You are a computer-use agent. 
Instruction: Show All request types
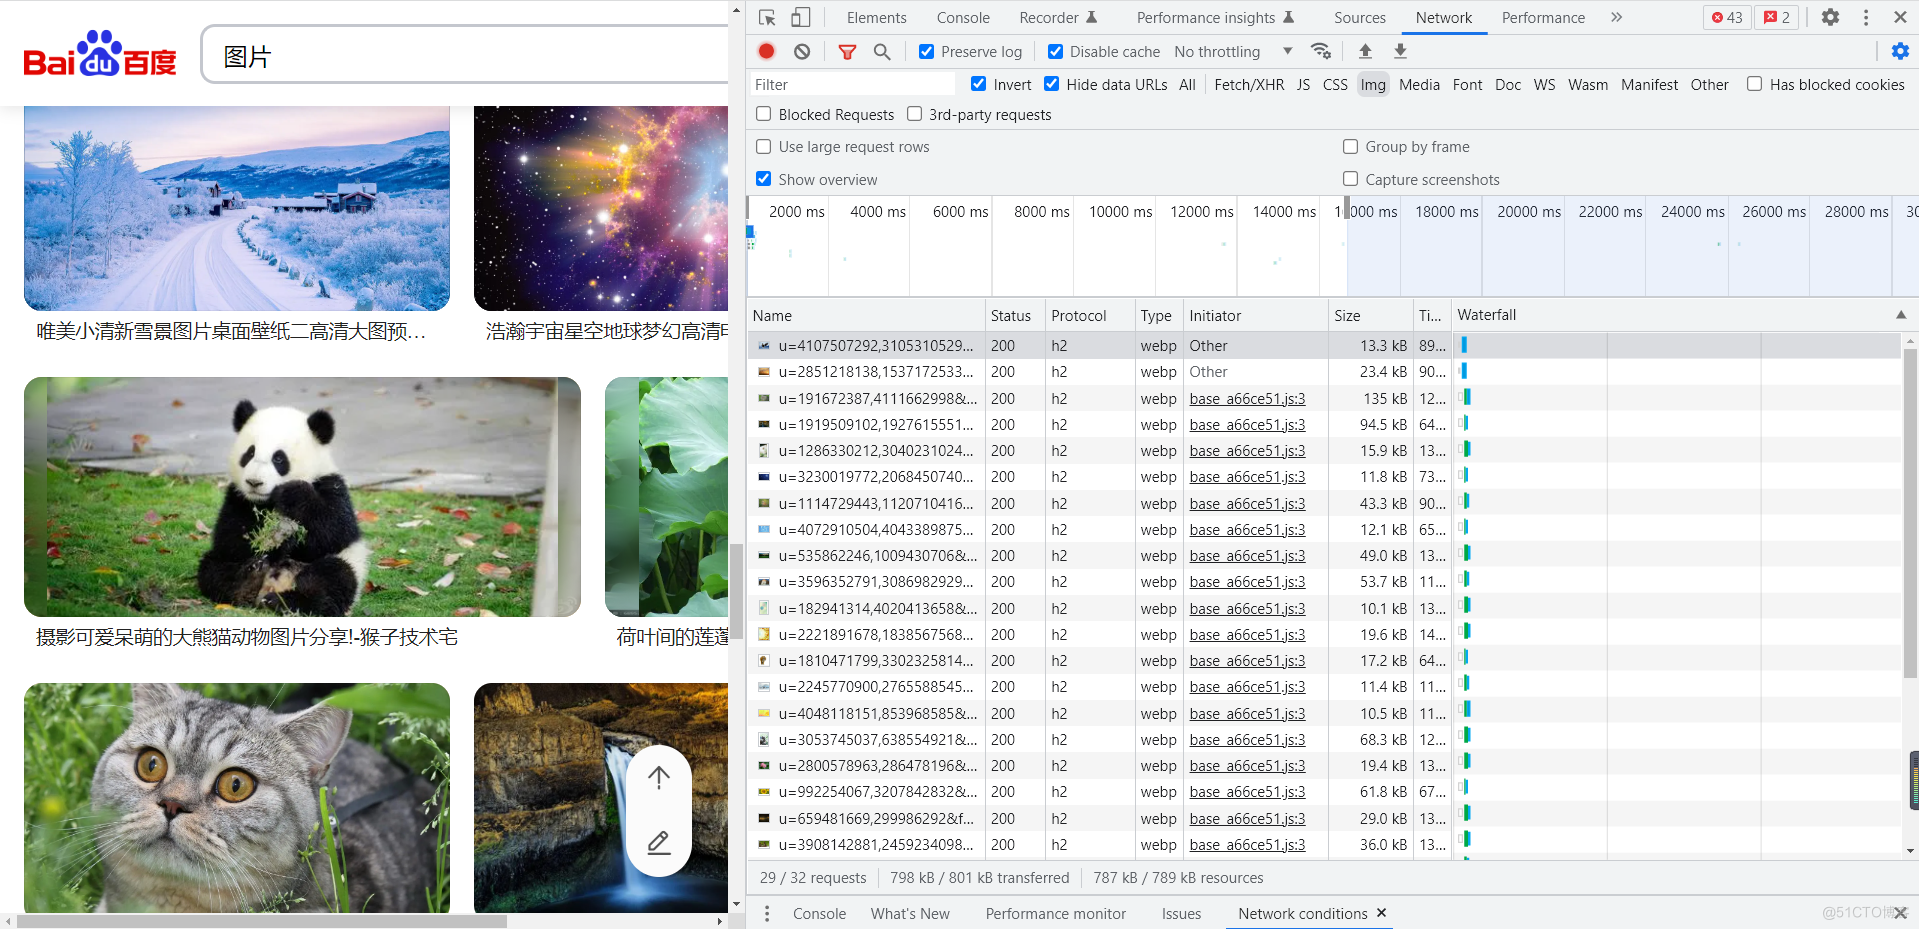[x=1187, y=84]
